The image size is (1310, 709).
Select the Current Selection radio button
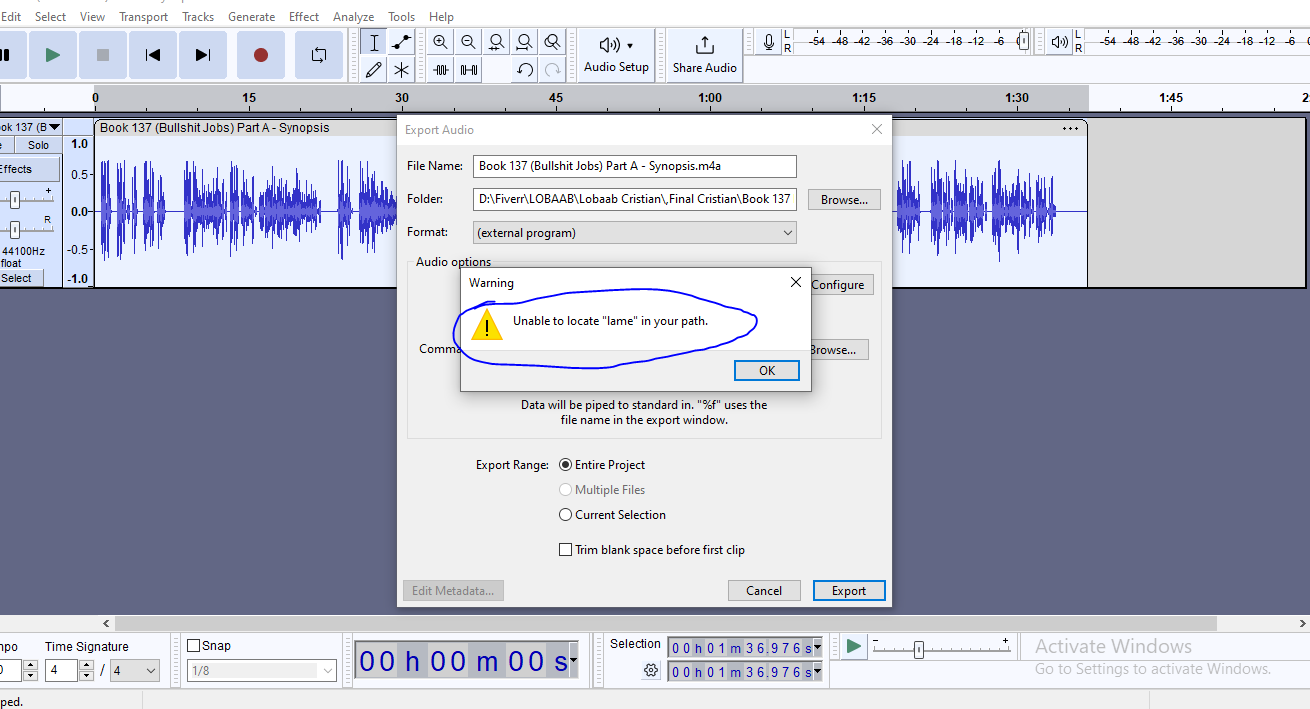[566, 515]
